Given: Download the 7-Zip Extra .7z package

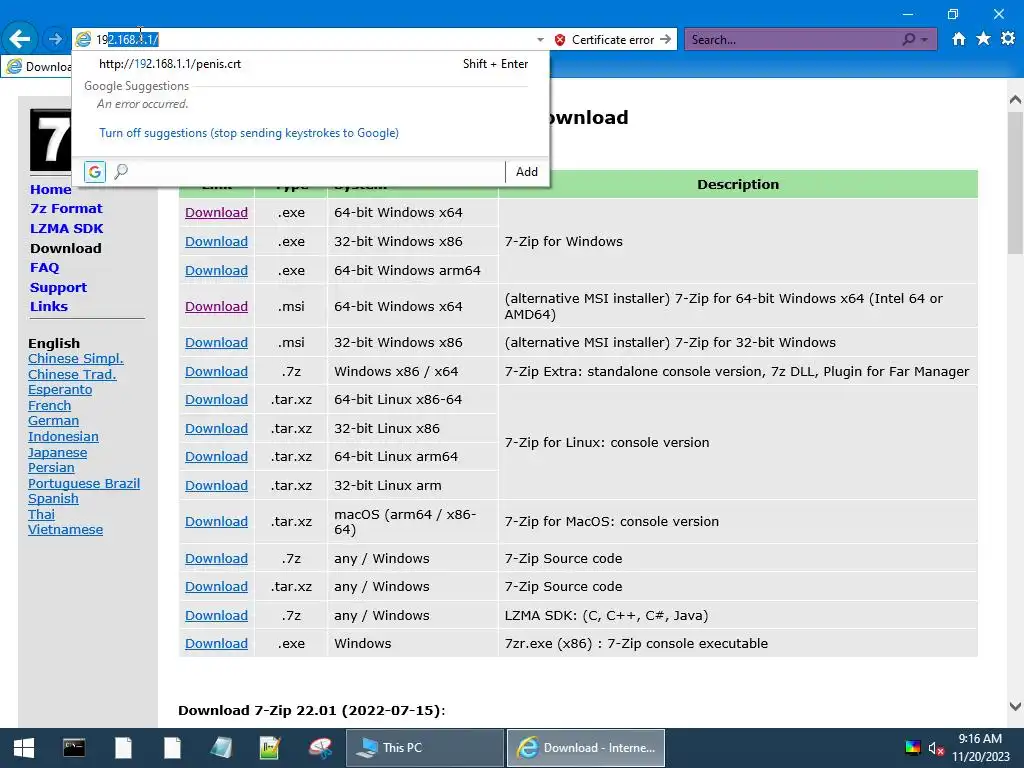Looking at the screenshot, I should [x=216, y=372].
